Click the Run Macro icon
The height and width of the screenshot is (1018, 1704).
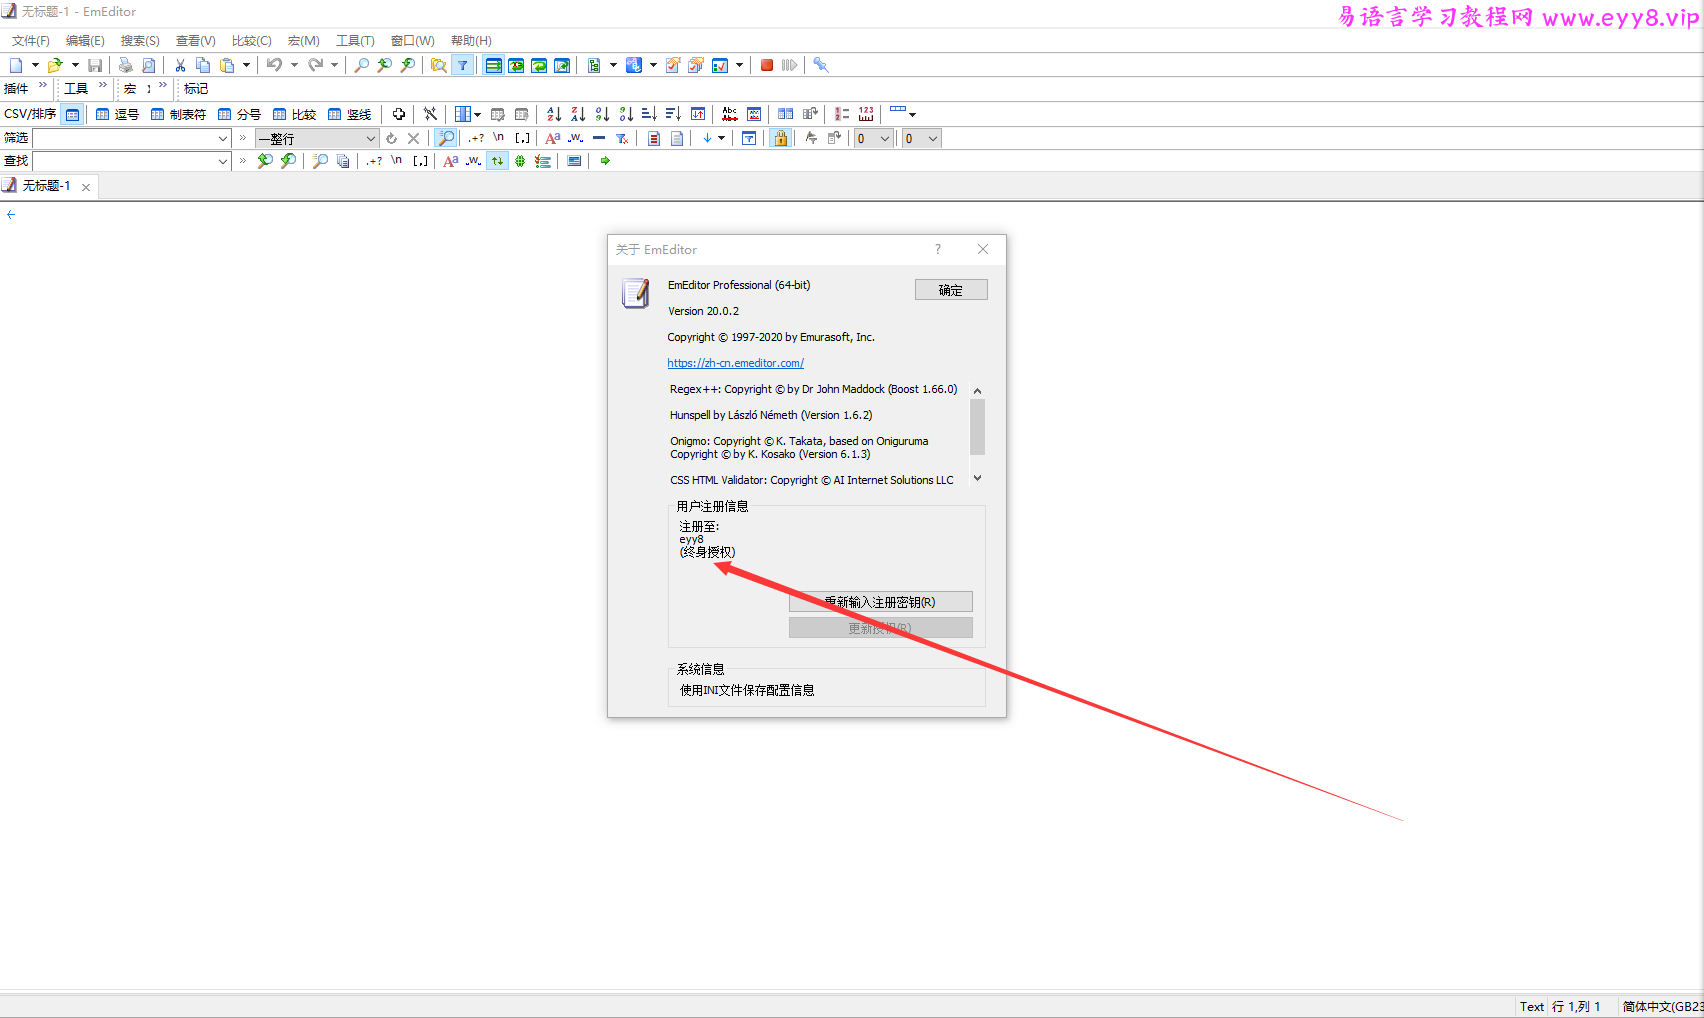[x=790, y=65]
